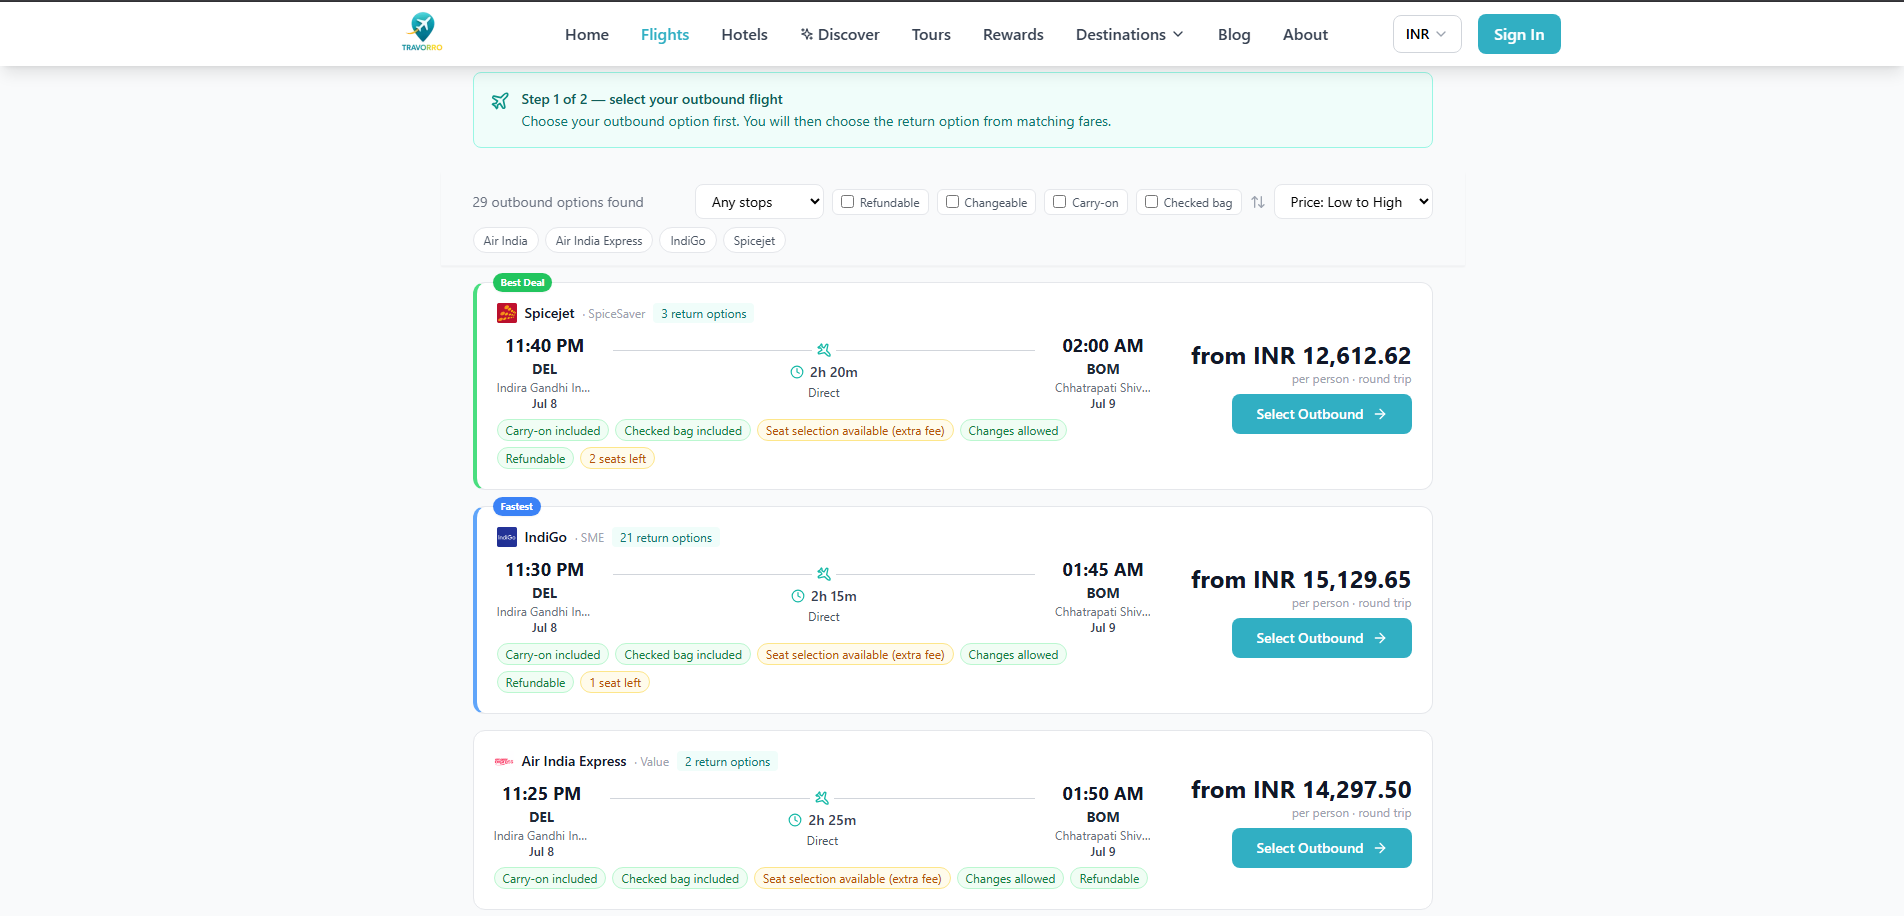
Task: Filter by Air India airline chip
Action: (505, 241)
